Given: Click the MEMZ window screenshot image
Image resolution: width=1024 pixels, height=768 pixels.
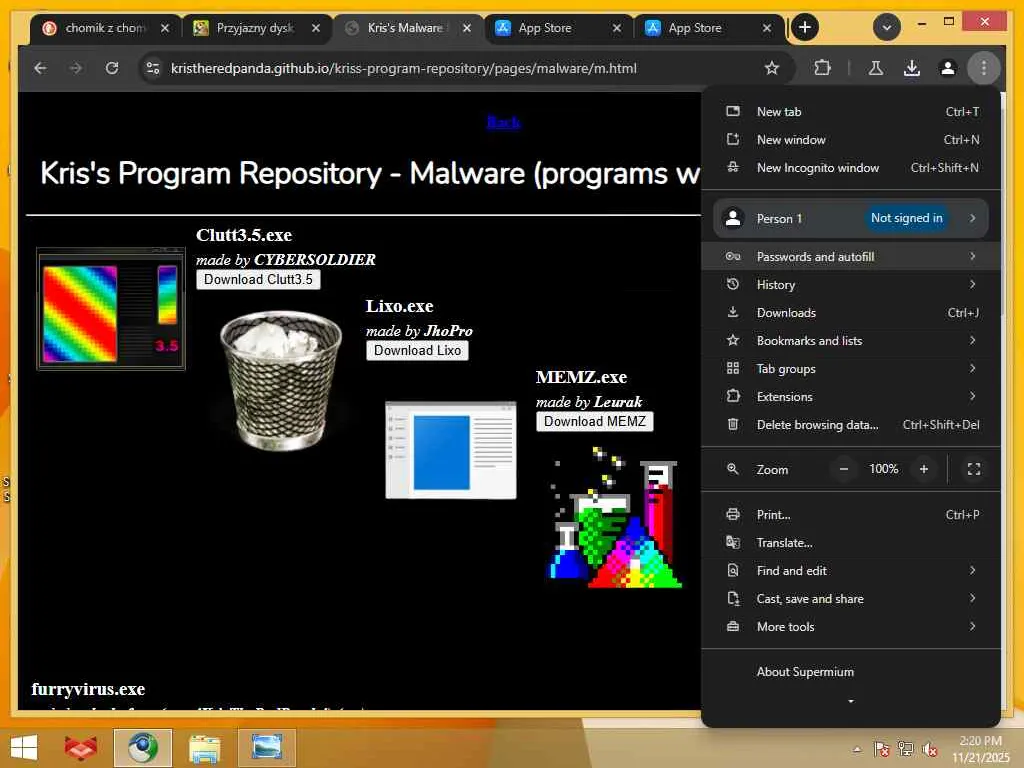Looking at the screenshot, I should tap(451, 450).
